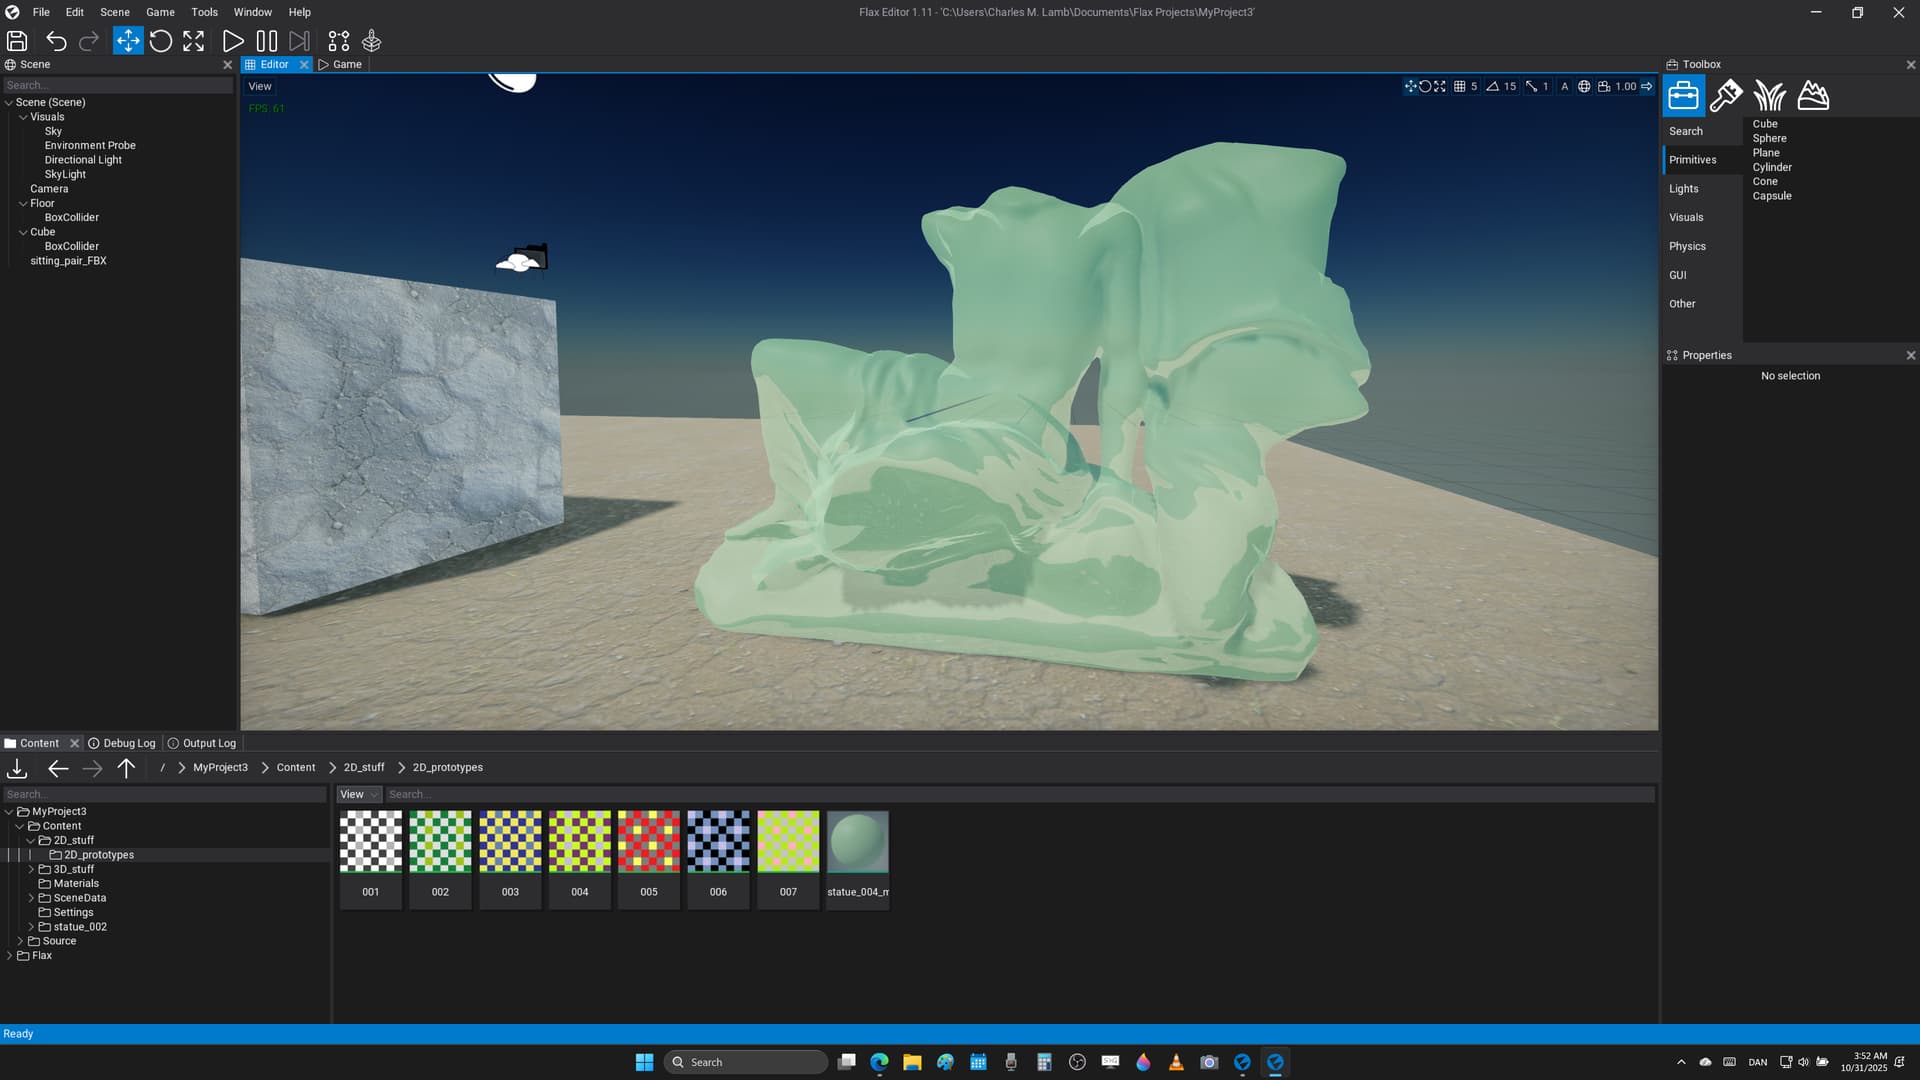Select the rotate gizmo tool in the main toolbar
This screenshot has width=1920, height=1080.
161,41
